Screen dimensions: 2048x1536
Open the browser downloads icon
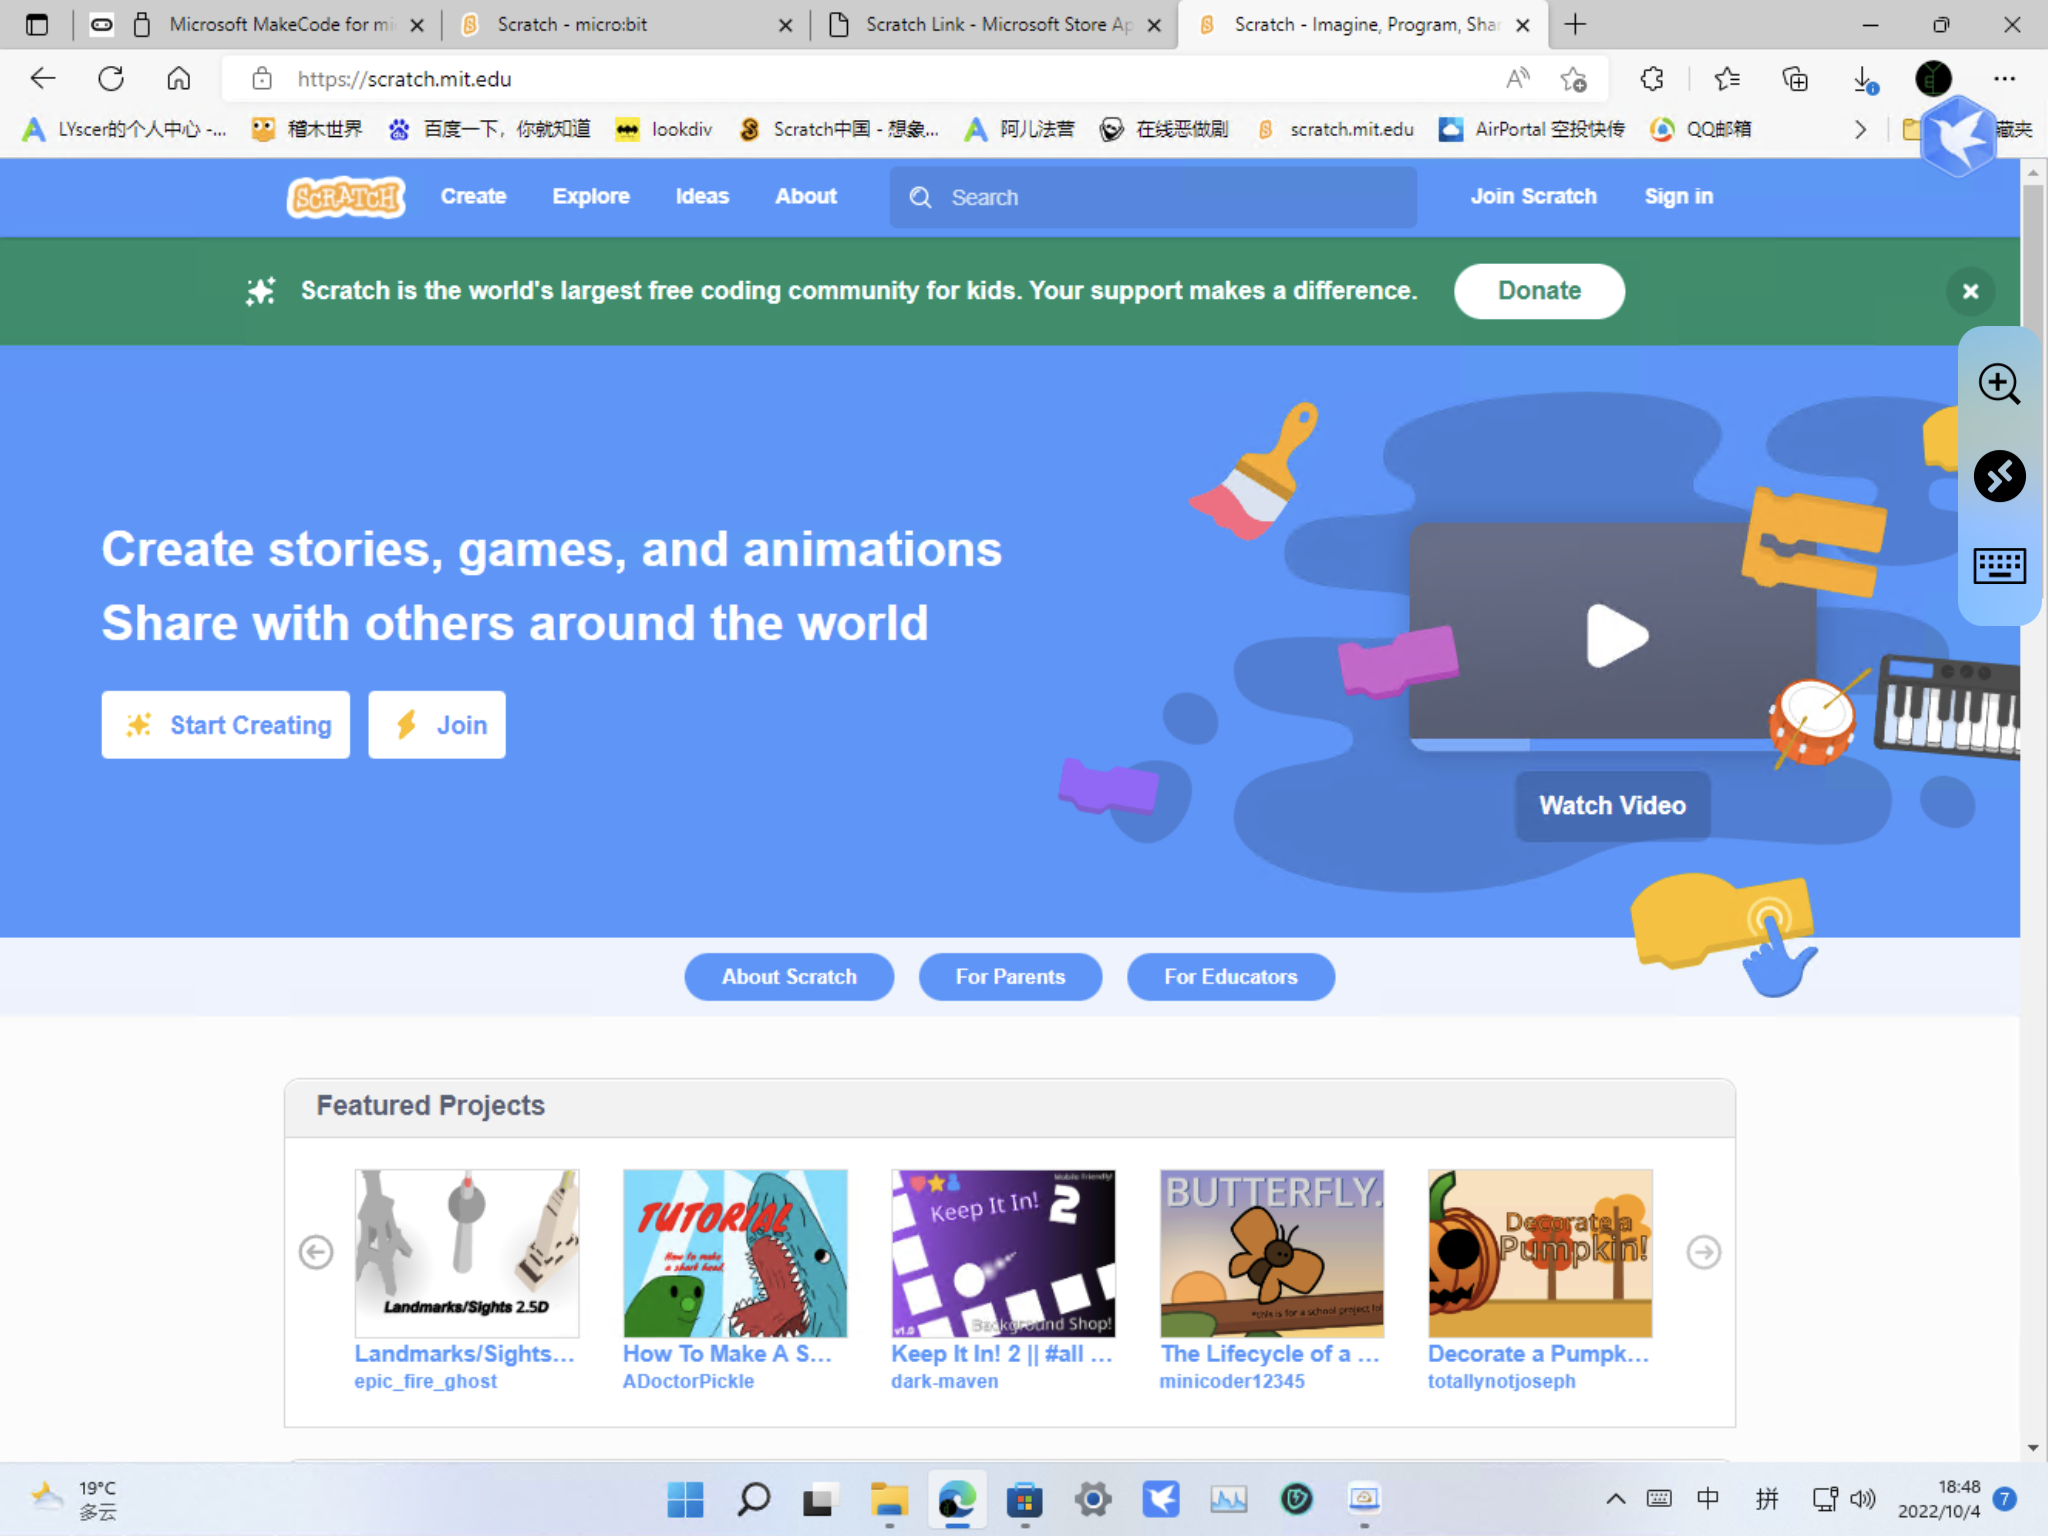coord(1864,79)
